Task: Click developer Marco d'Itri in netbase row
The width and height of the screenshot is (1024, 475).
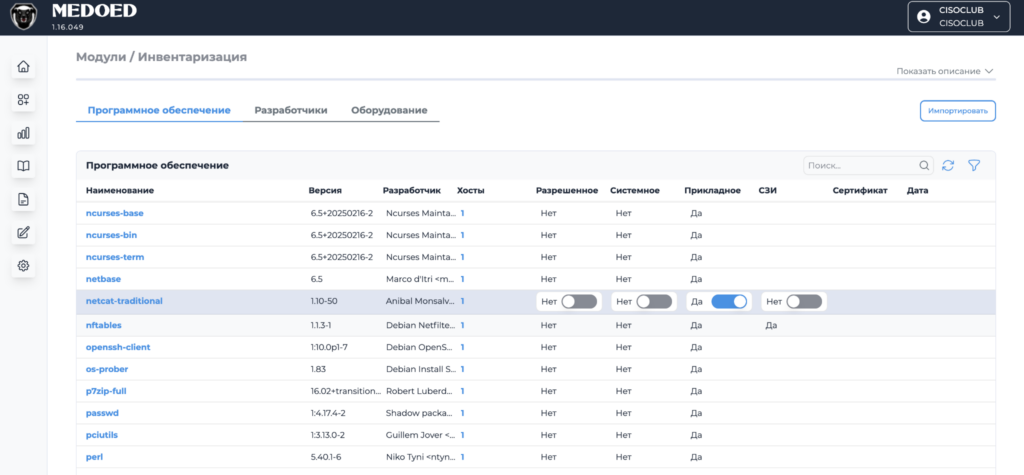Action: (419, 279)
